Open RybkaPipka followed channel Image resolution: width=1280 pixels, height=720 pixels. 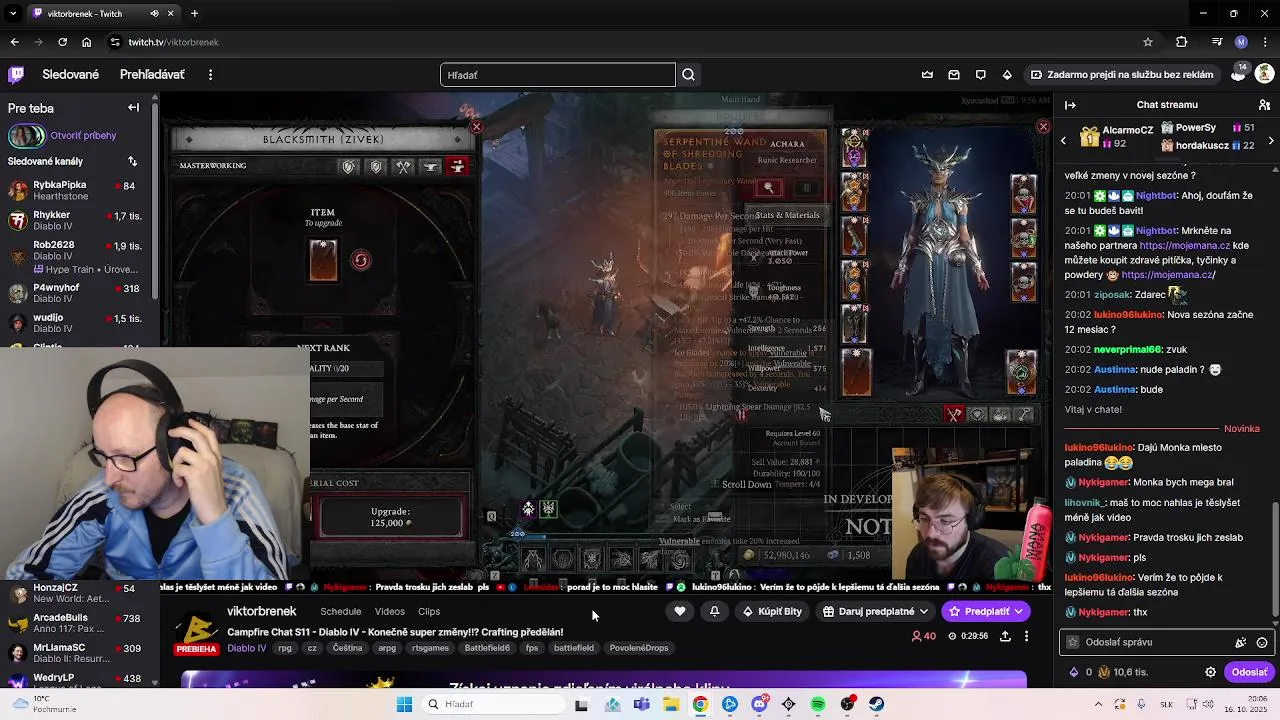click(x=78, y=190)
